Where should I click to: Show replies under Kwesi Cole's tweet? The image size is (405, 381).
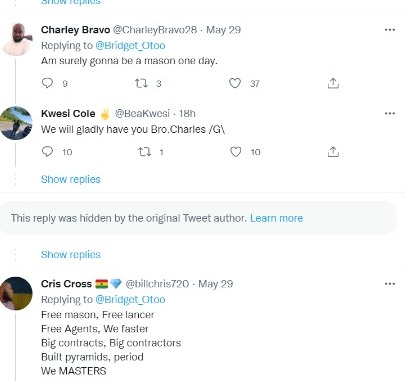tap(71, 179)
